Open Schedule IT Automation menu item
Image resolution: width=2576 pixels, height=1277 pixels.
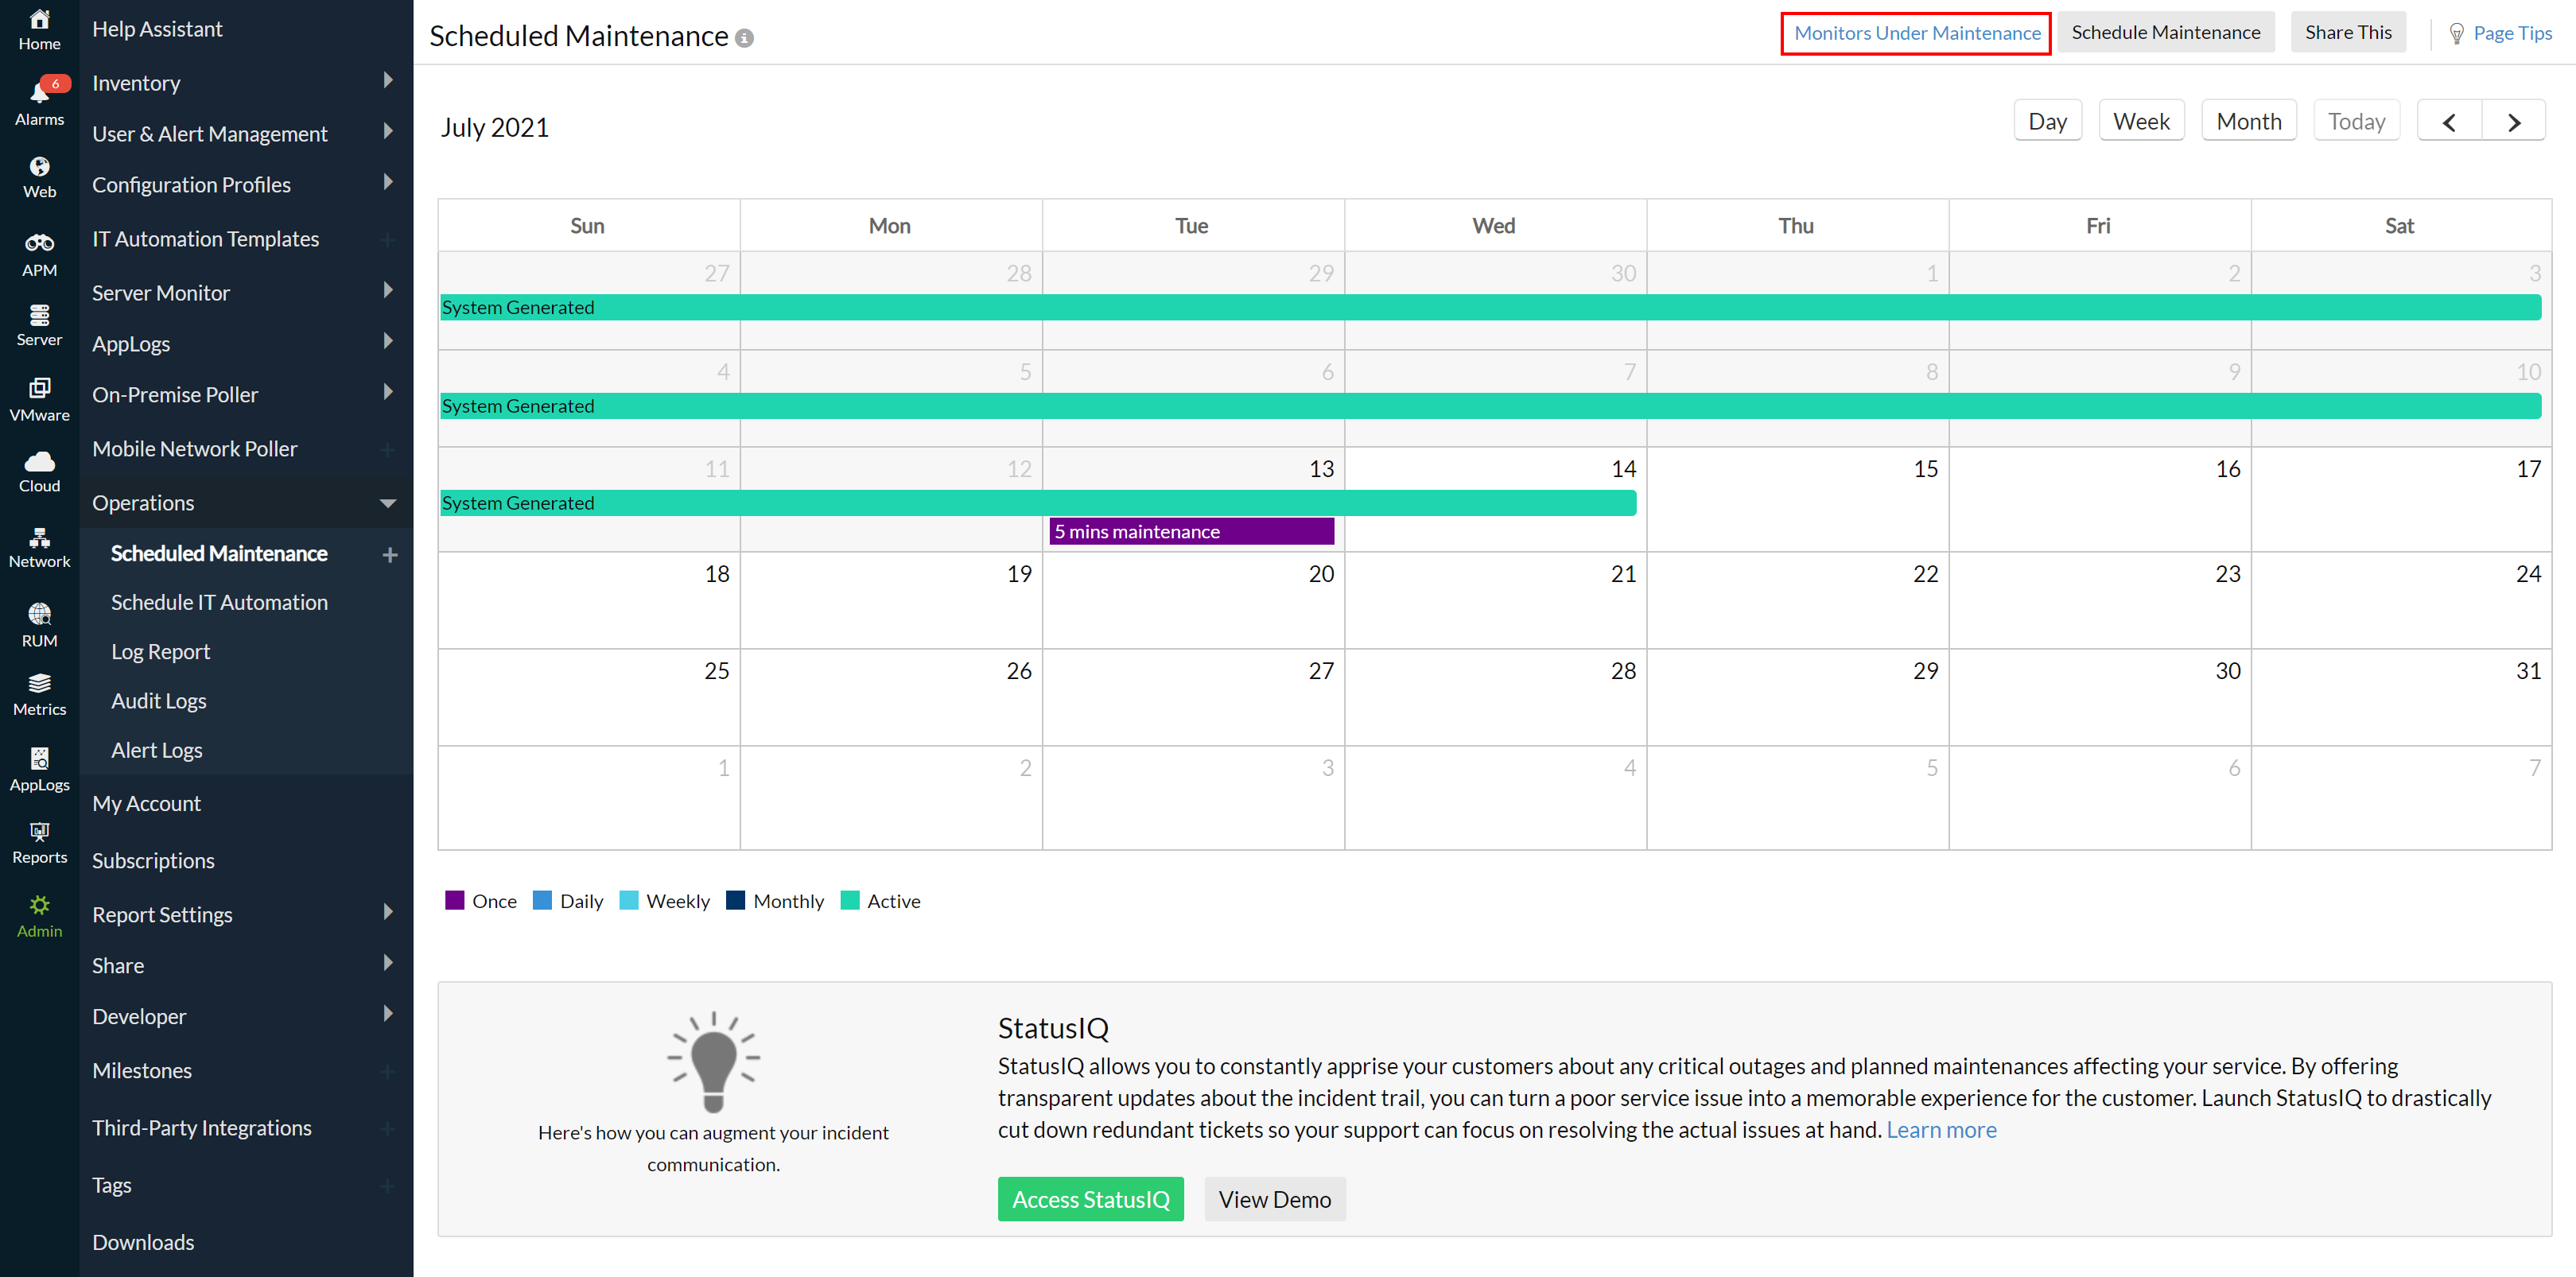pyautogui.click(x=219, y=602)
